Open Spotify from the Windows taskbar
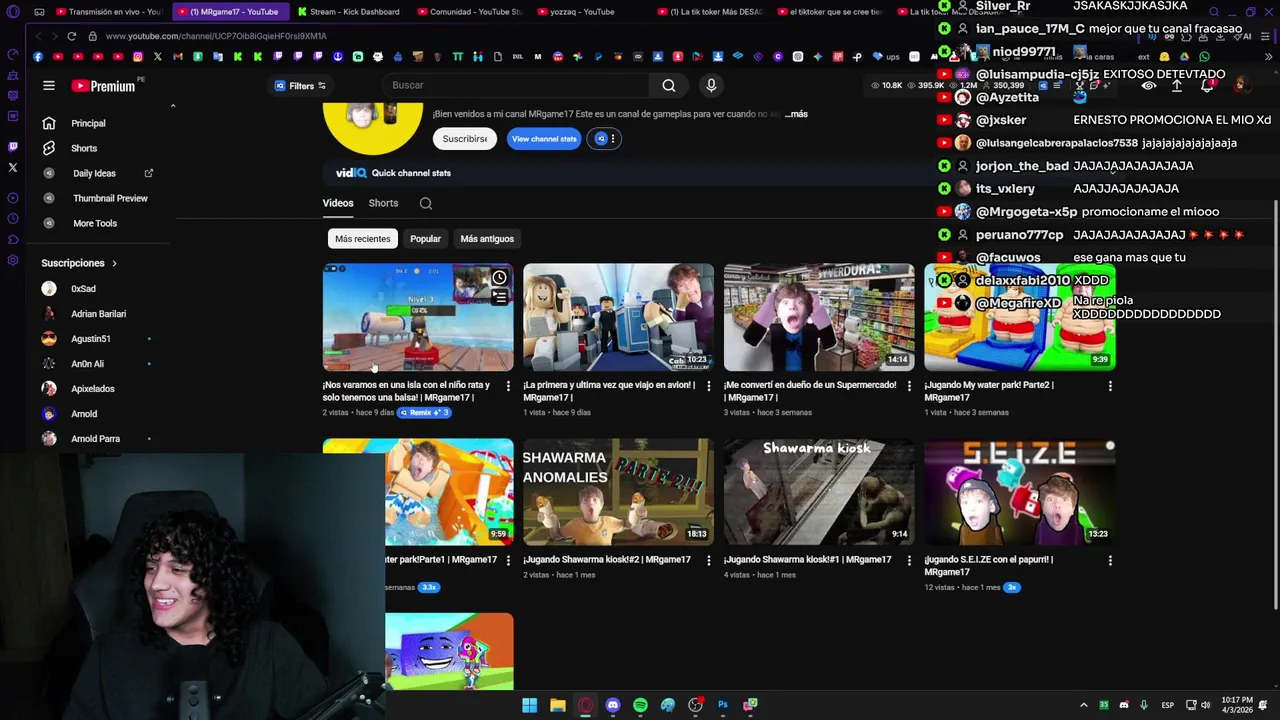 tap(640, 705)
